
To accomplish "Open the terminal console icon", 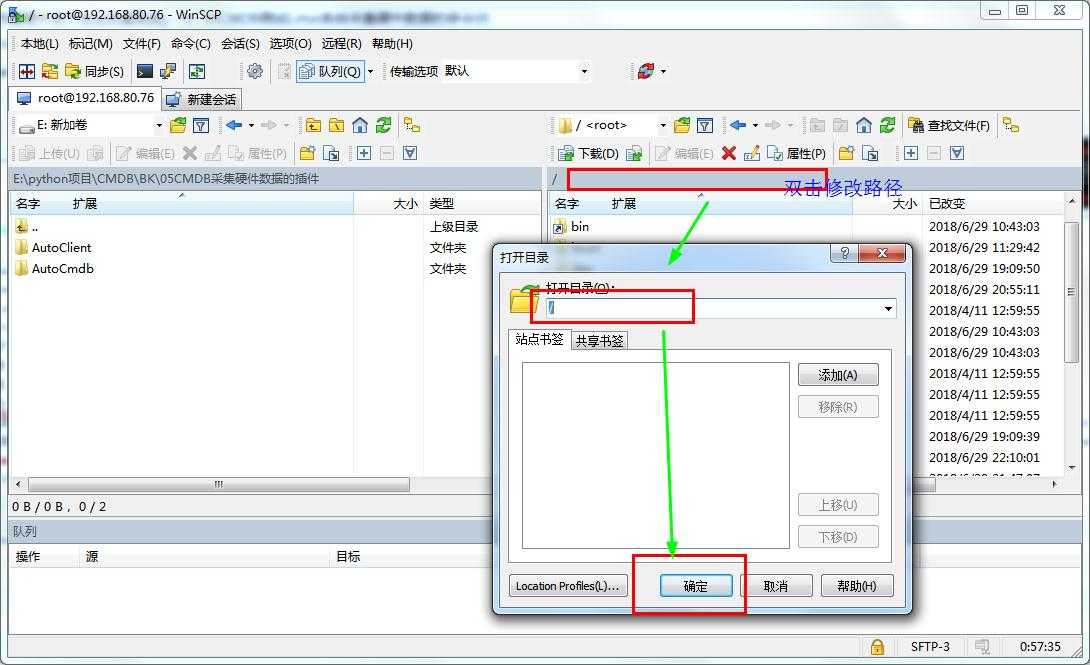I will pos(145,71).
